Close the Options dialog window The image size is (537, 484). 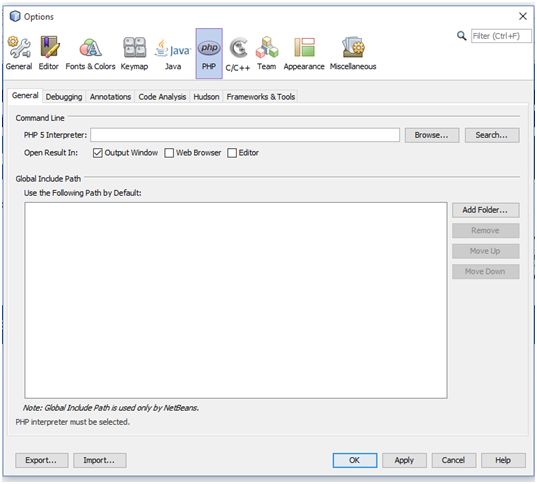(x=523, y=16)
